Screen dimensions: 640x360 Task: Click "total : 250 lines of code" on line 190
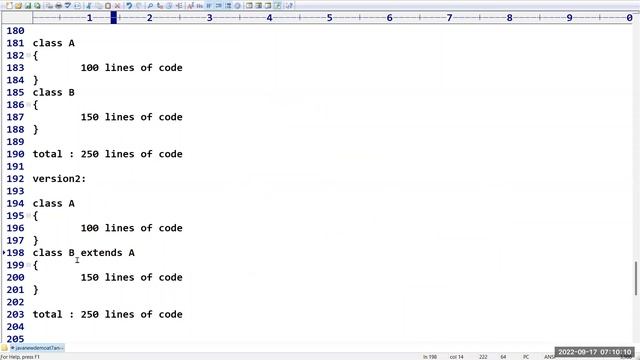click(108, 154)
